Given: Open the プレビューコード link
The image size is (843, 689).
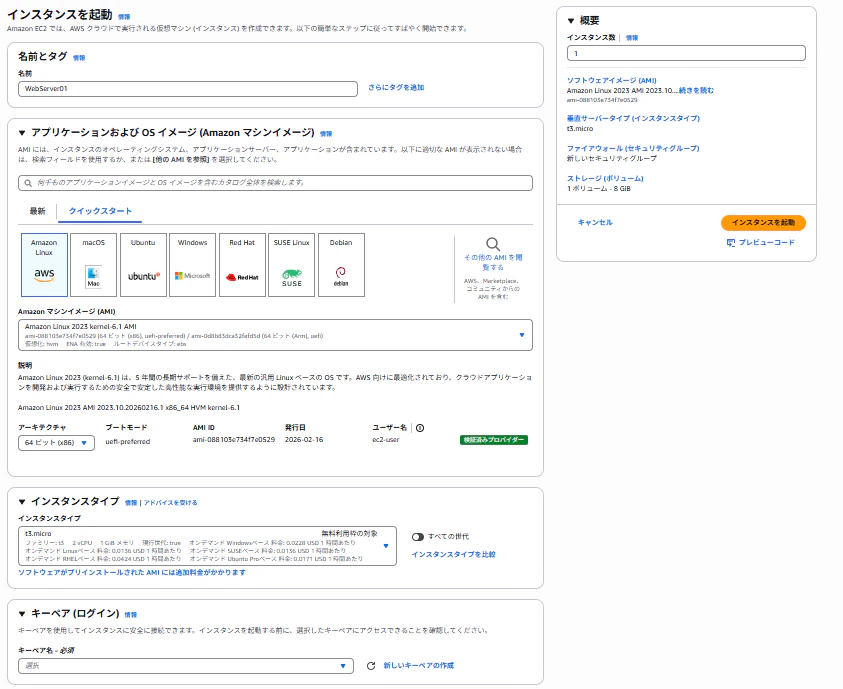Looking at the screenshot, I should tap(766, 243).
